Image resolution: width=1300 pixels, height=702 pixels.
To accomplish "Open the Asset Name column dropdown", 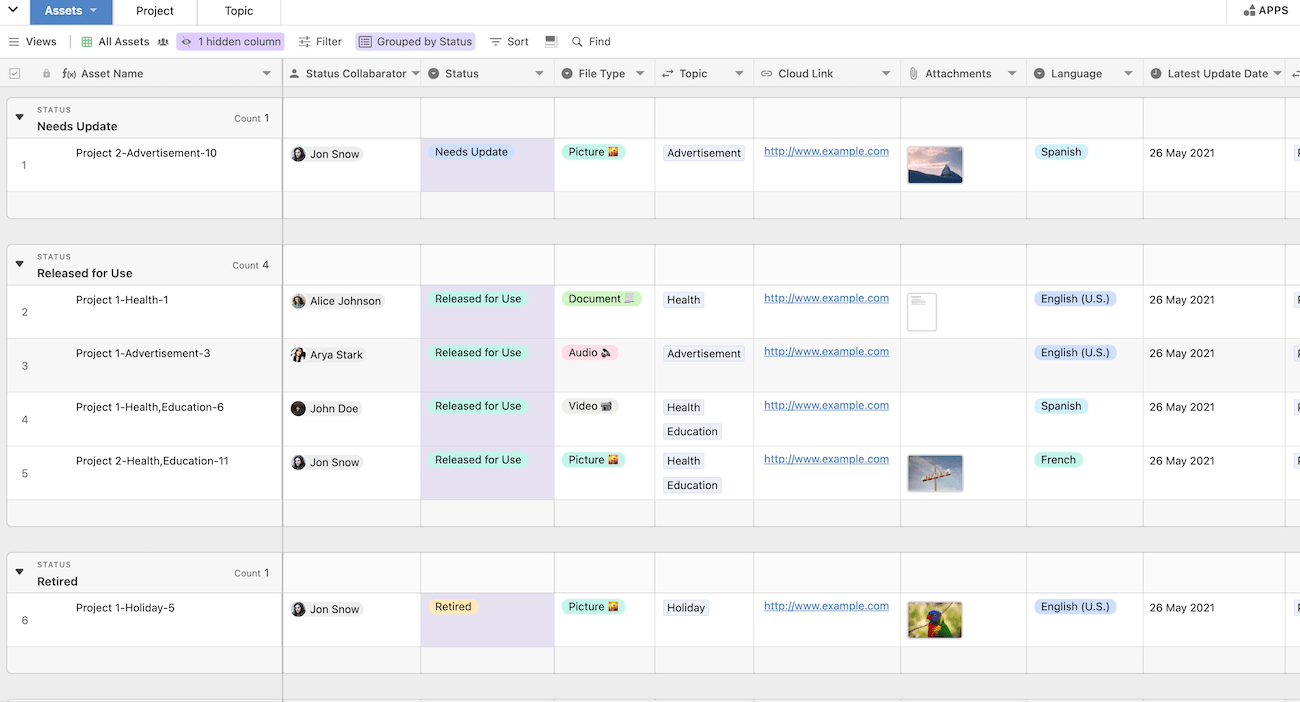I will pyautogui.click(x=267, y=74).
